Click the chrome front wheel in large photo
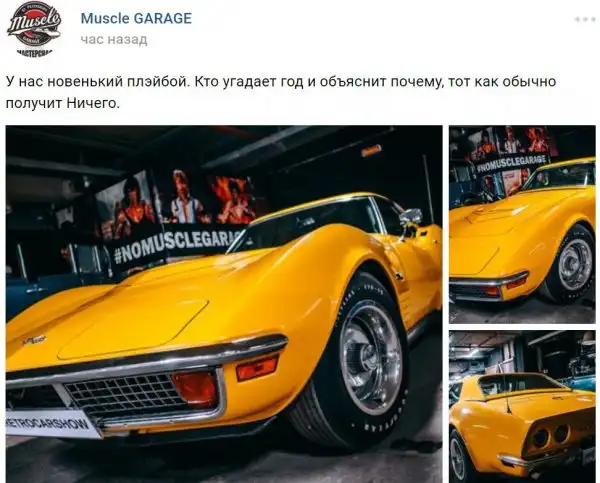Image resolution: width=600 pixels, height=483 pixels. 370,357
